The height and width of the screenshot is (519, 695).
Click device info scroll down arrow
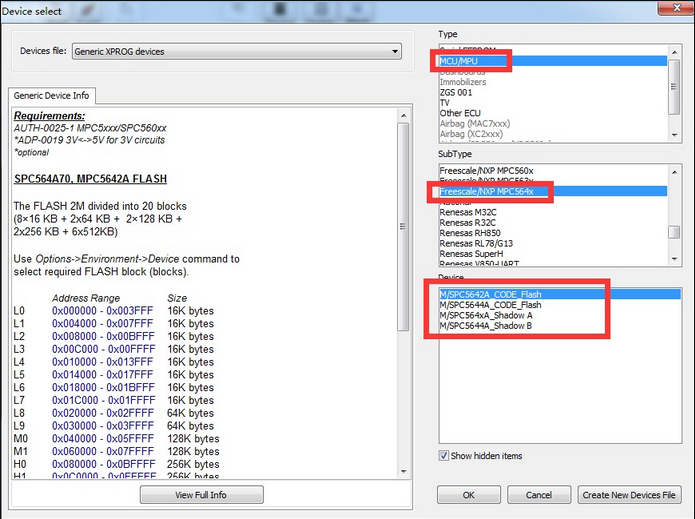coord(403,471)
